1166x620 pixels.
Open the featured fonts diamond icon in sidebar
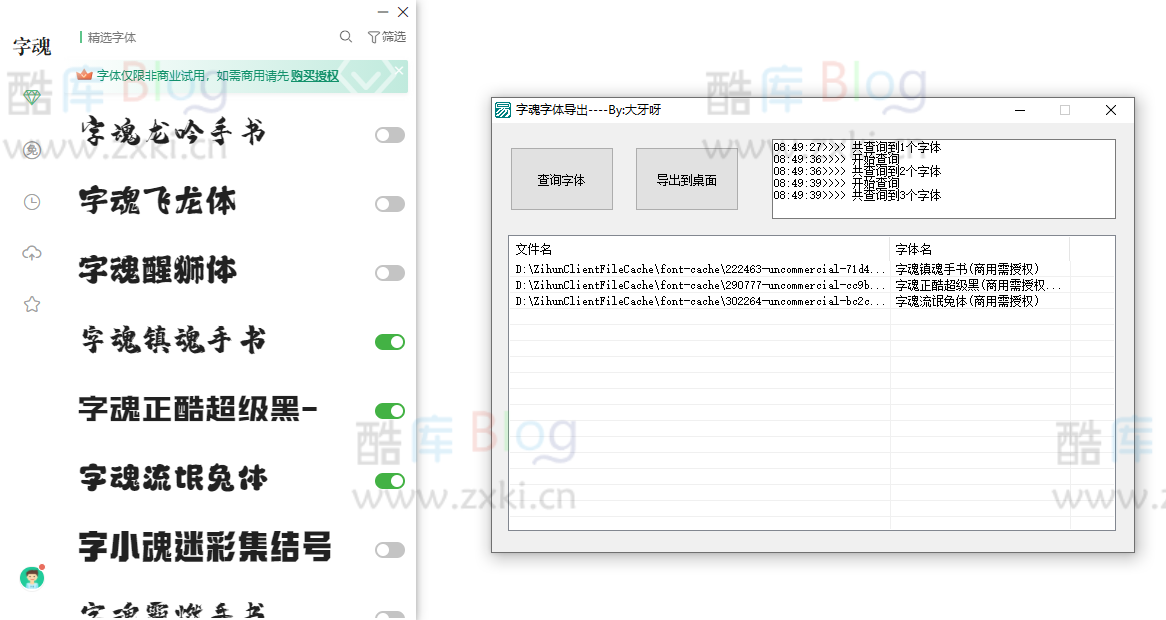click(33, 98)
